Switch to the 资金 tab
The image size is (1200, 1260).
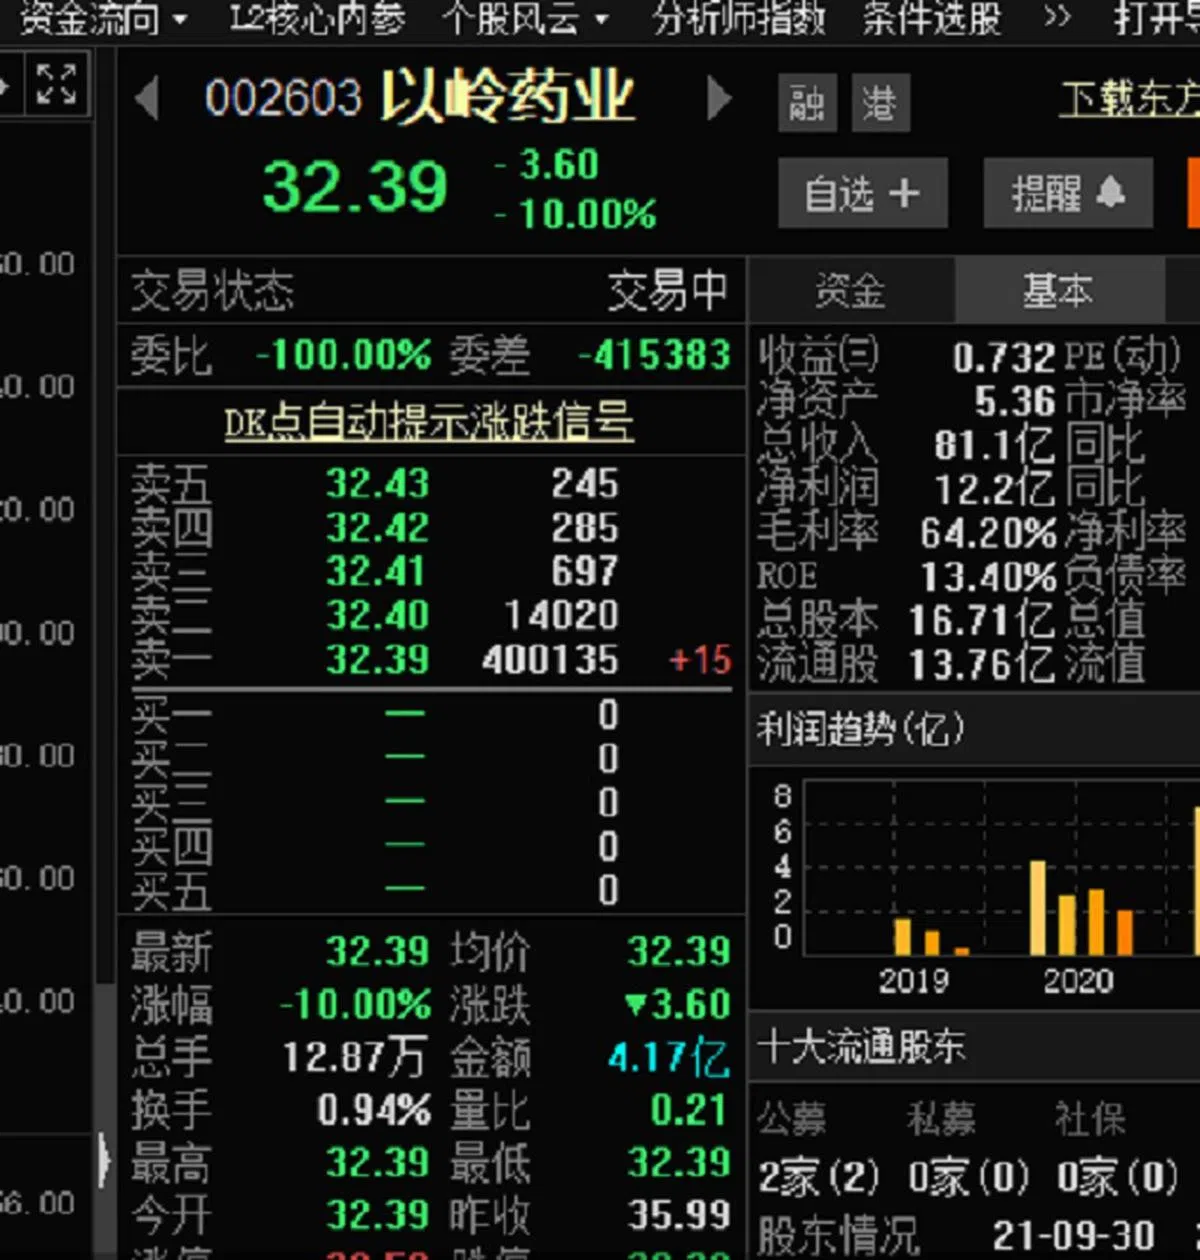[x=850, y=291]
